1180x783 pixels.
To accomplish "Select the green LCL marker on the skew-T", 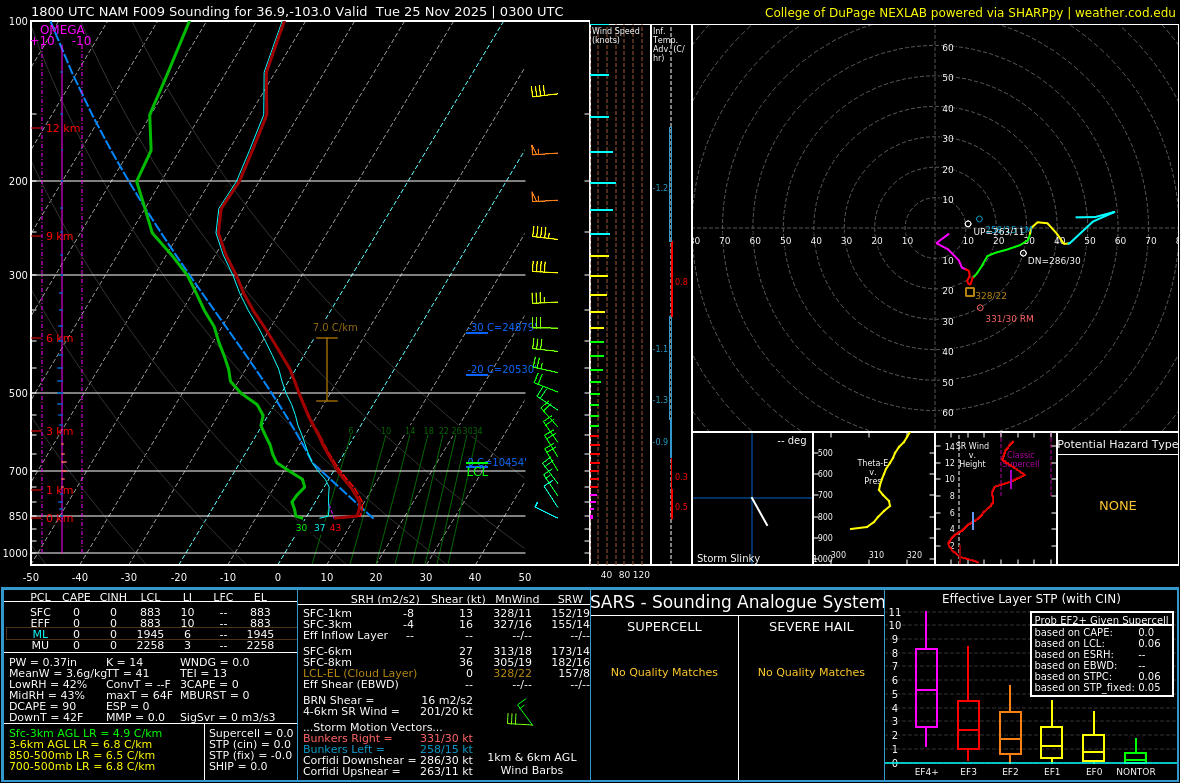I will [477, 473].
